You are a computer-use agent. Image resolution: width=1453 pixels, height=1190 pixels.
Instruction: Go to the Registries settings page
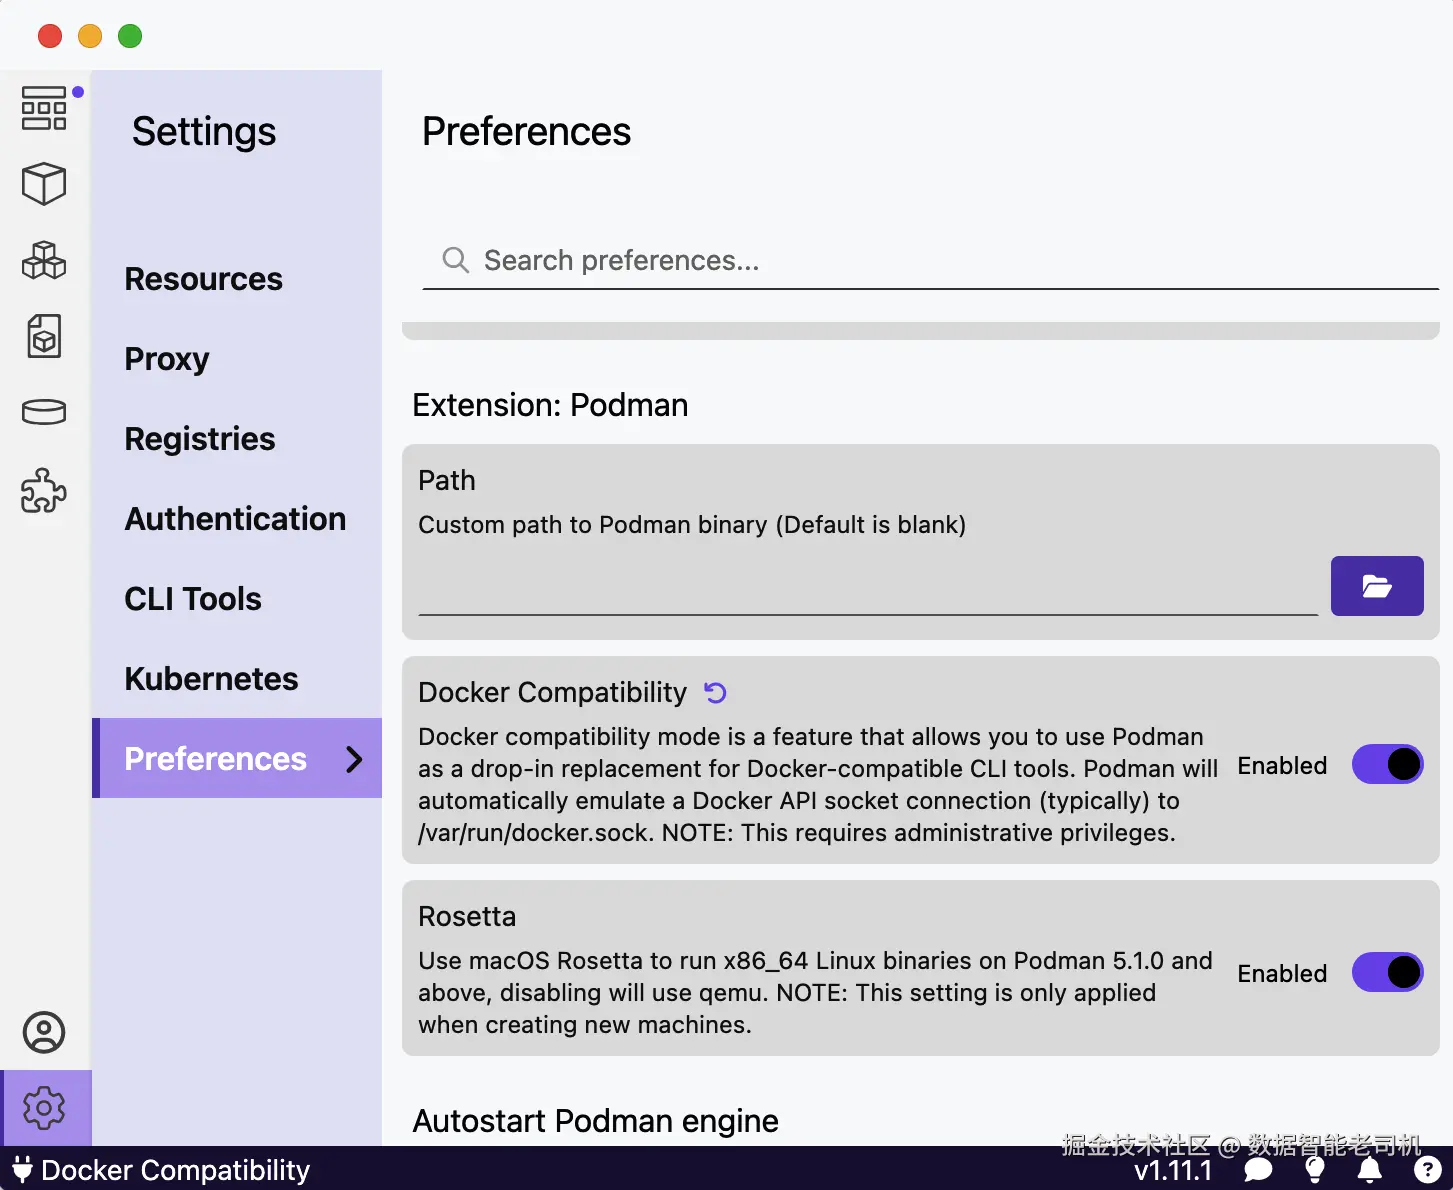point(200,439)
